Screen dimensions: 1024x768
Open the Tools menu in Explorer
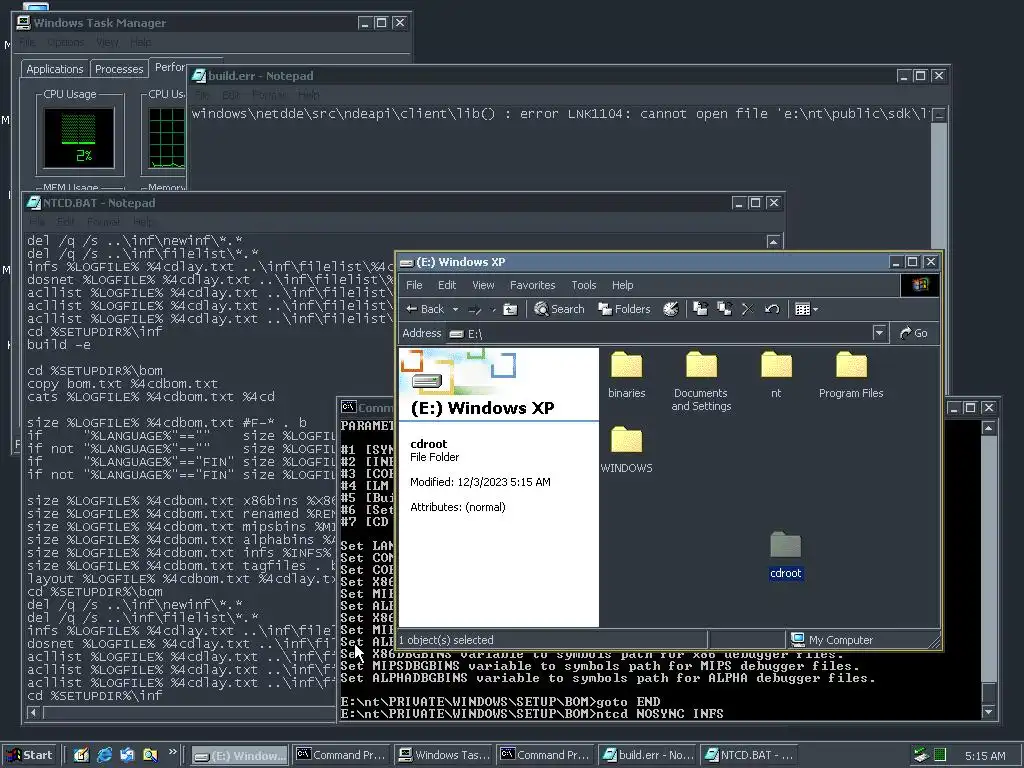click(x=584, y=285)
